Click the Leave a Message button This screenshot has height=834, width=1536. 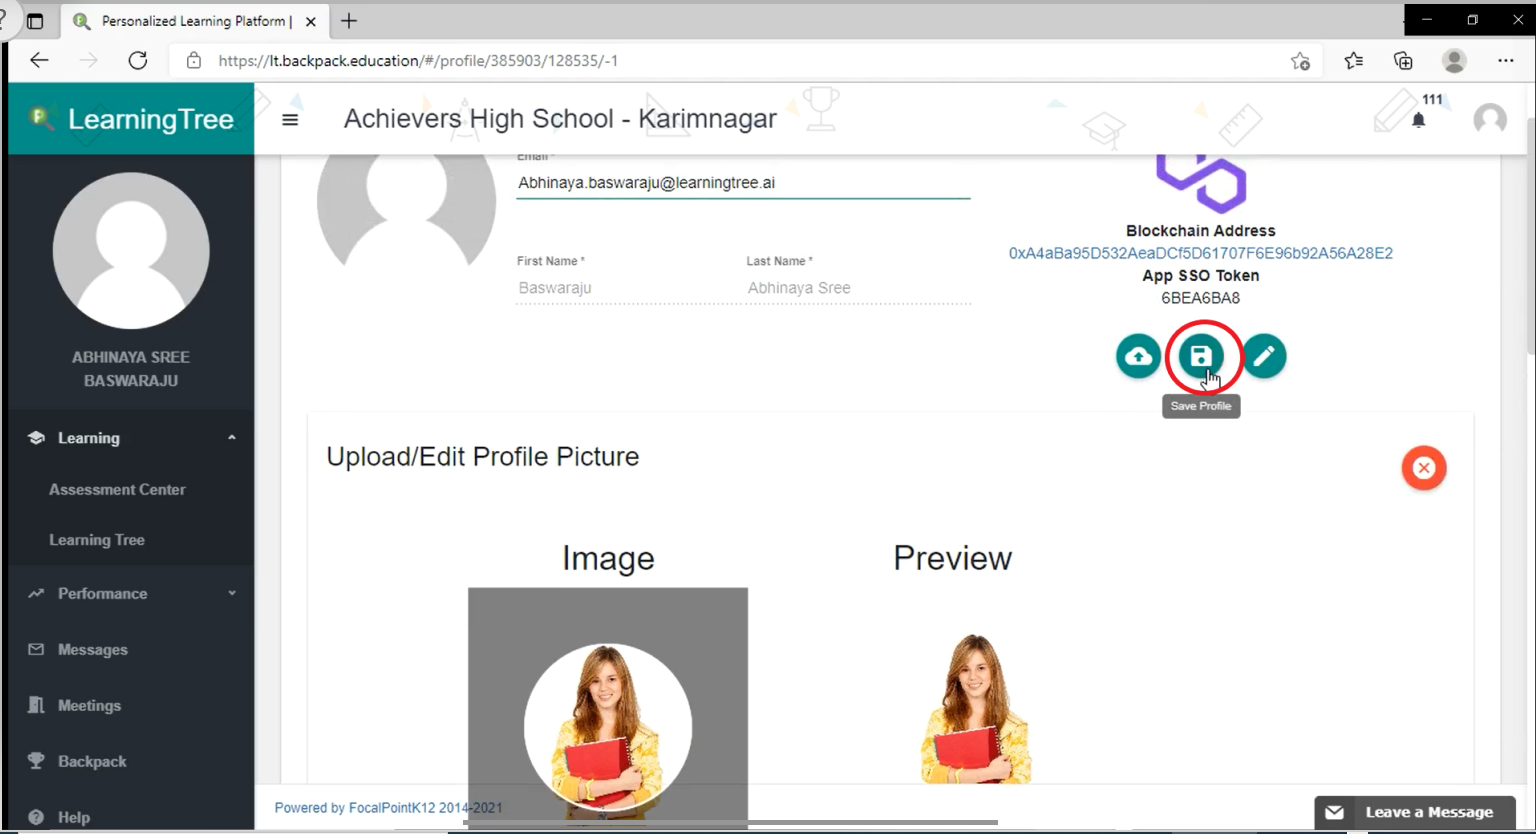[x=1415, y=812]
